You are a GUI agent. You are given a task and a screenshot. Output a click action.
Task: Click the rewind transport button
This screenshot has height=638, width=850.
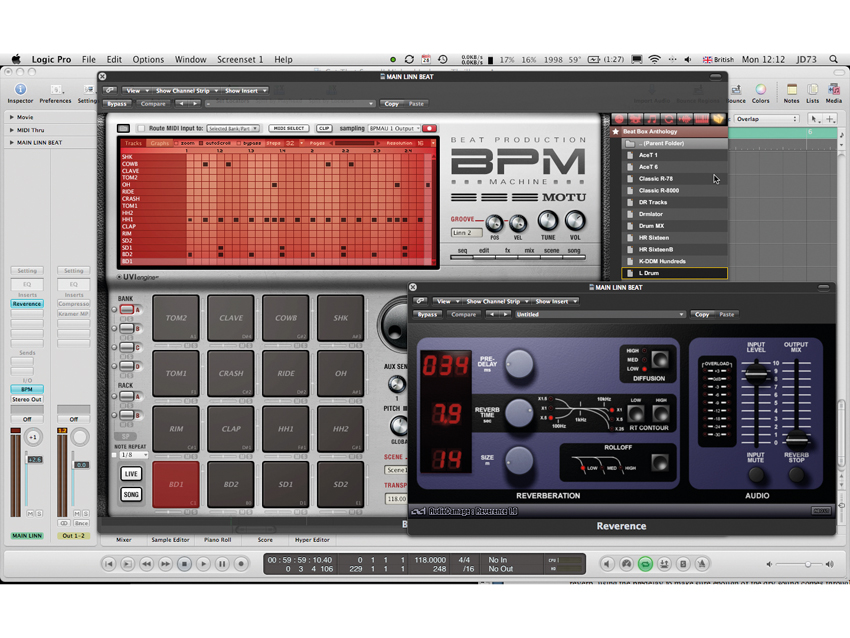coord(146,564)
